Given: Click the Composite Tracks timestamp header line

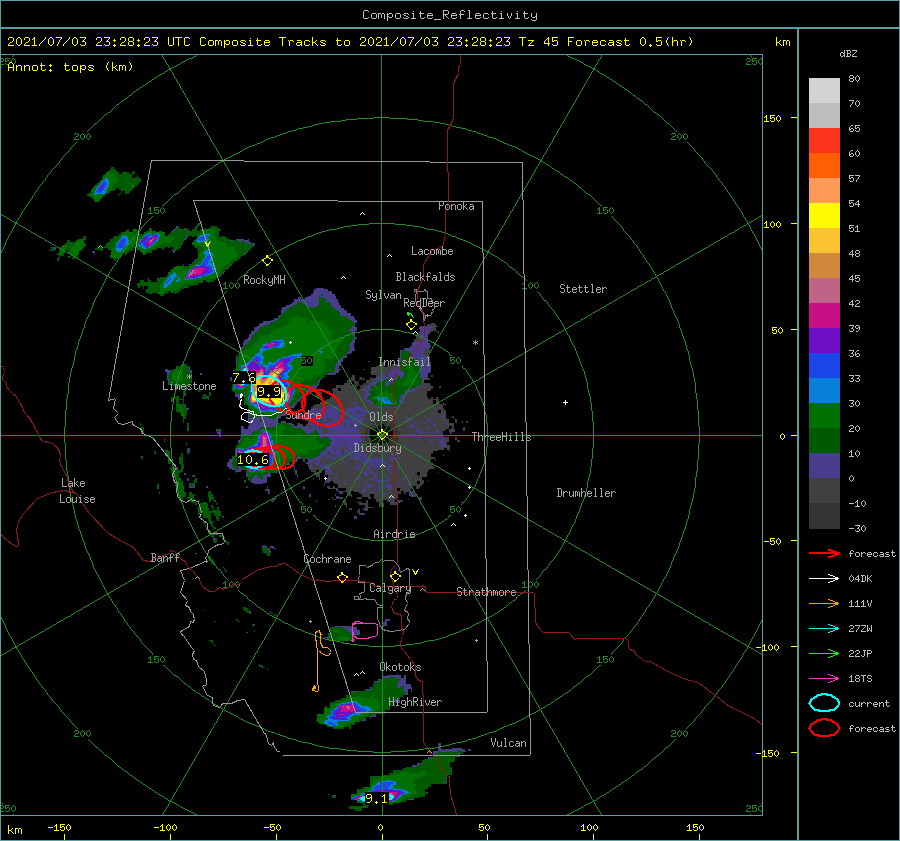Looking at the screenshot, I should tap(350, 42).
